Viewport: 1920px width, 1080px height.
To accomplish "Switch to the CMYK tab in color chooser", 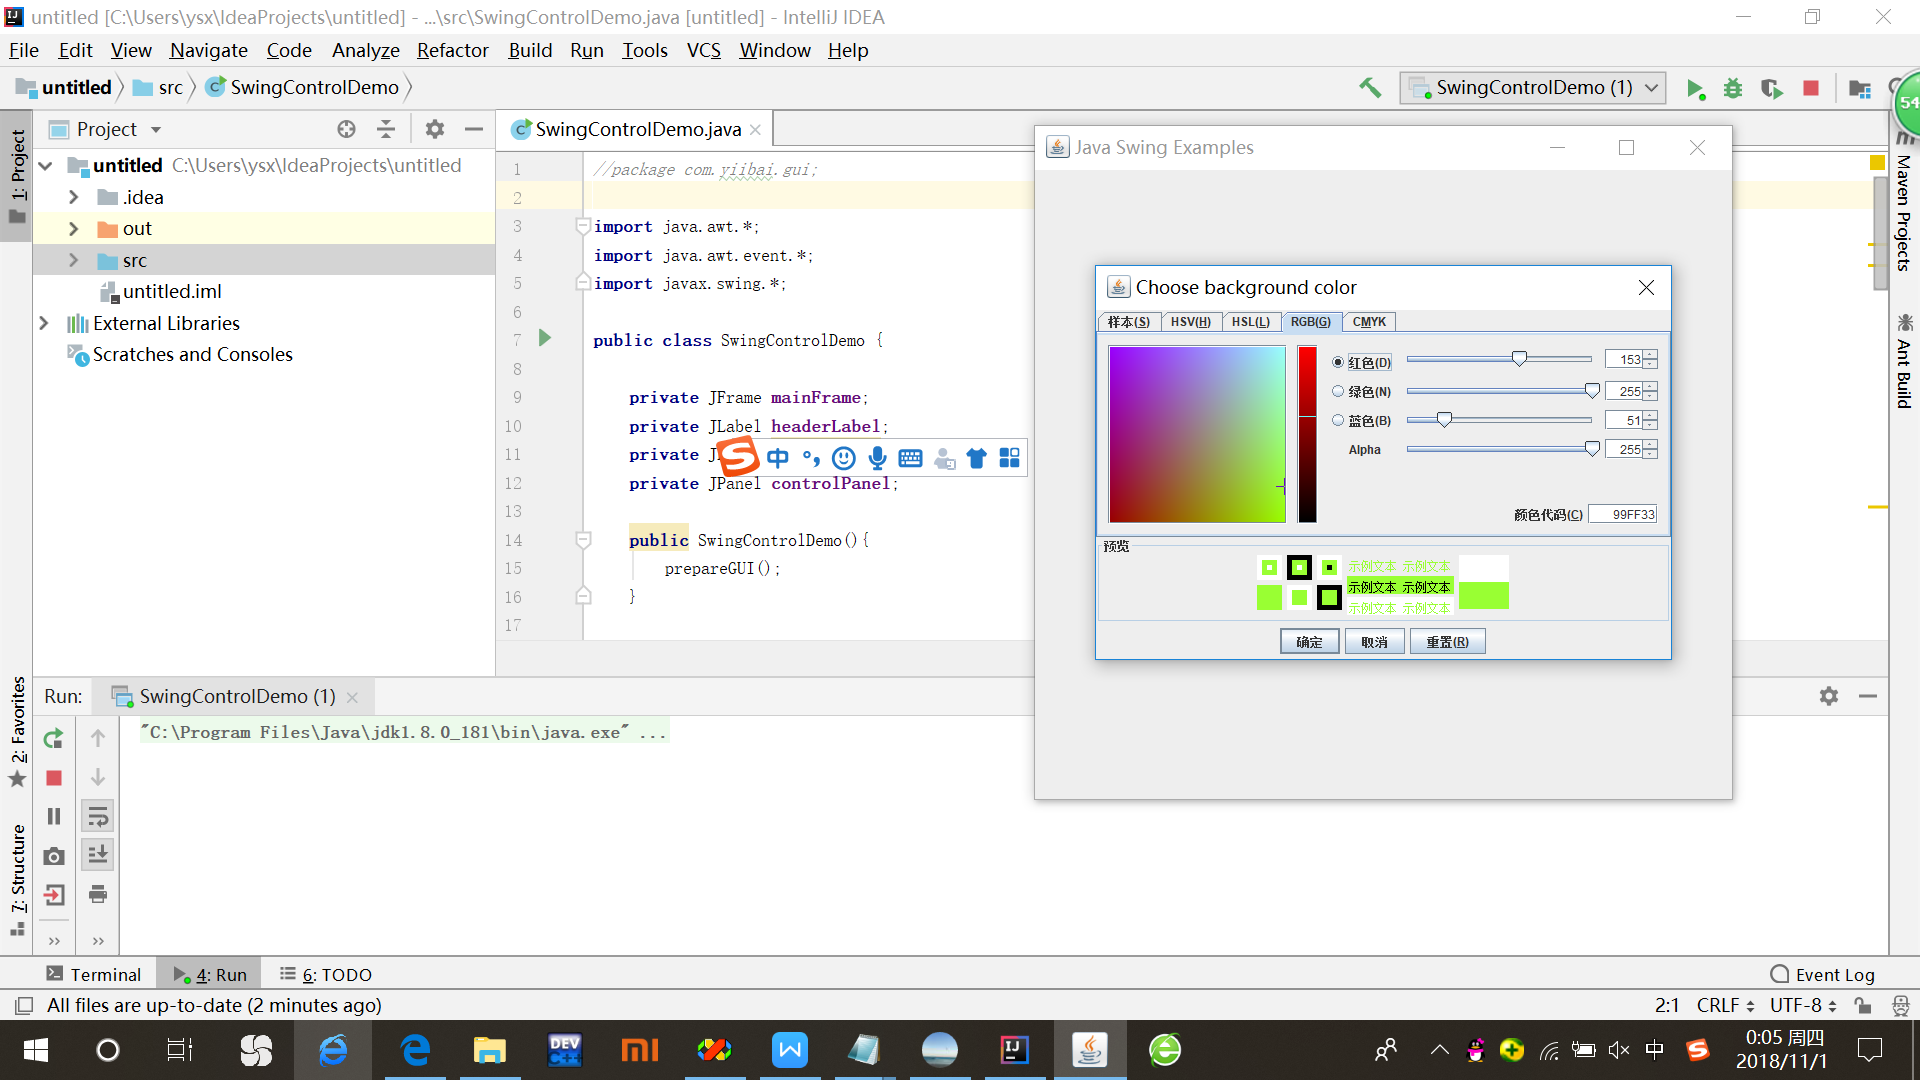I will pyautogui.click(x=1369, y=321).
